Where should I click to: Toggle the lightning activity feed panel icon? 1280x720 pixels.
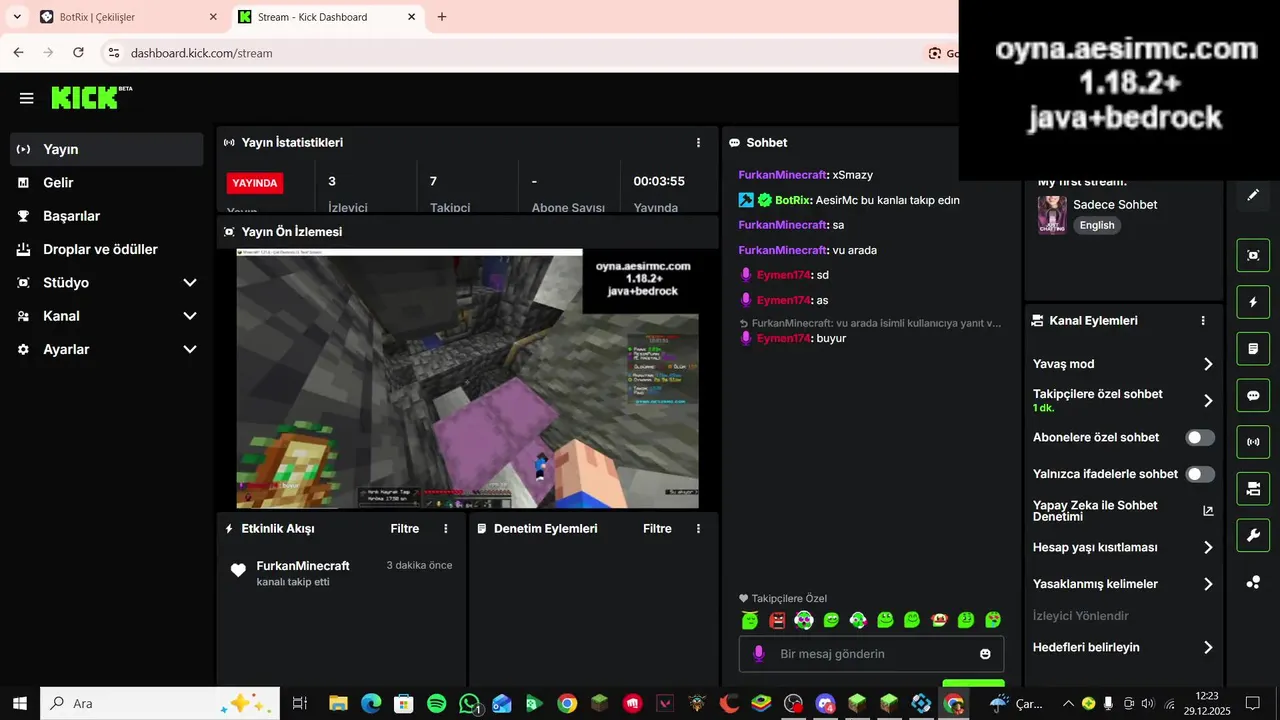[1253, 302]
